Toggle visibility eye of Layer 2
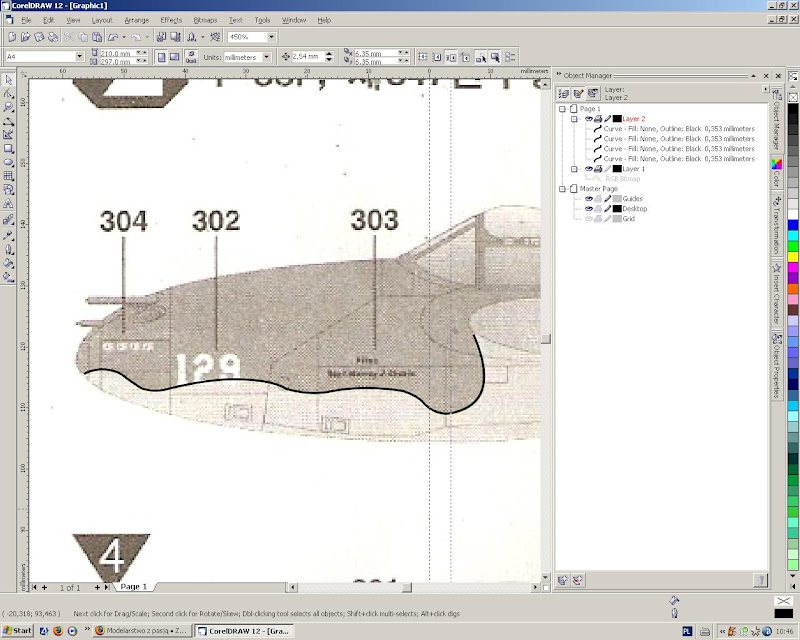The image size is (800, 640). [588, 119]
